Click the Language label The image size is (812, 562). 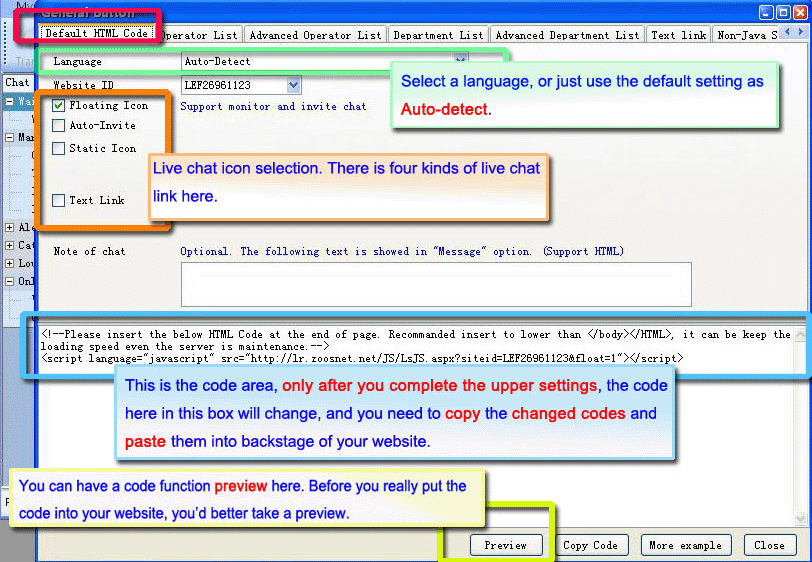coord(77,62)
